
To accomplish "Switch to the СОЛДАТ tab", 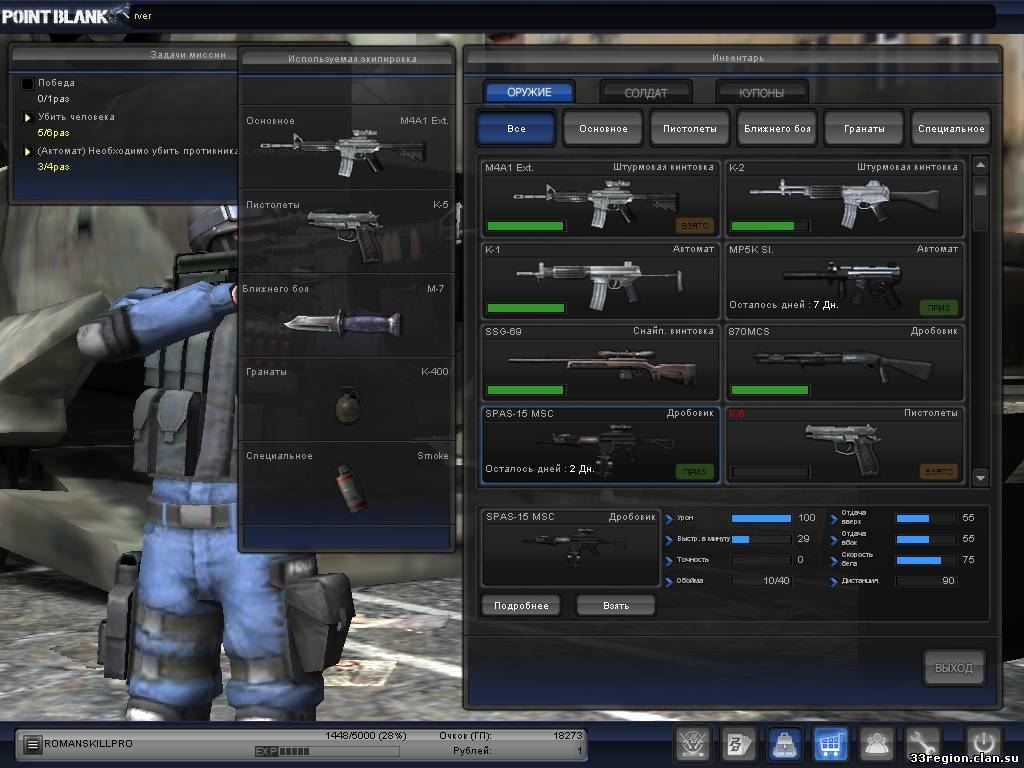I will pos(646,93).
